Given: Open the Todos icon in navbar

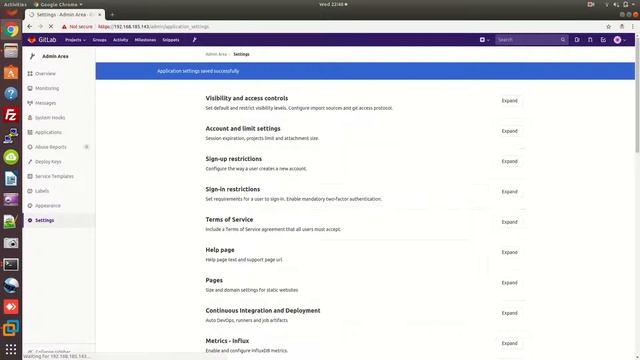Looking at the screenshot, I should pyautogui.click(x=603, y=40).
